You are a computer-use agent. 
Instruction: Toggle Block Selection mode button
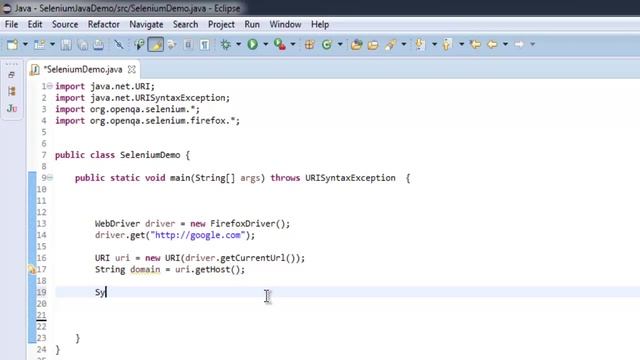(x=188, y=44)
